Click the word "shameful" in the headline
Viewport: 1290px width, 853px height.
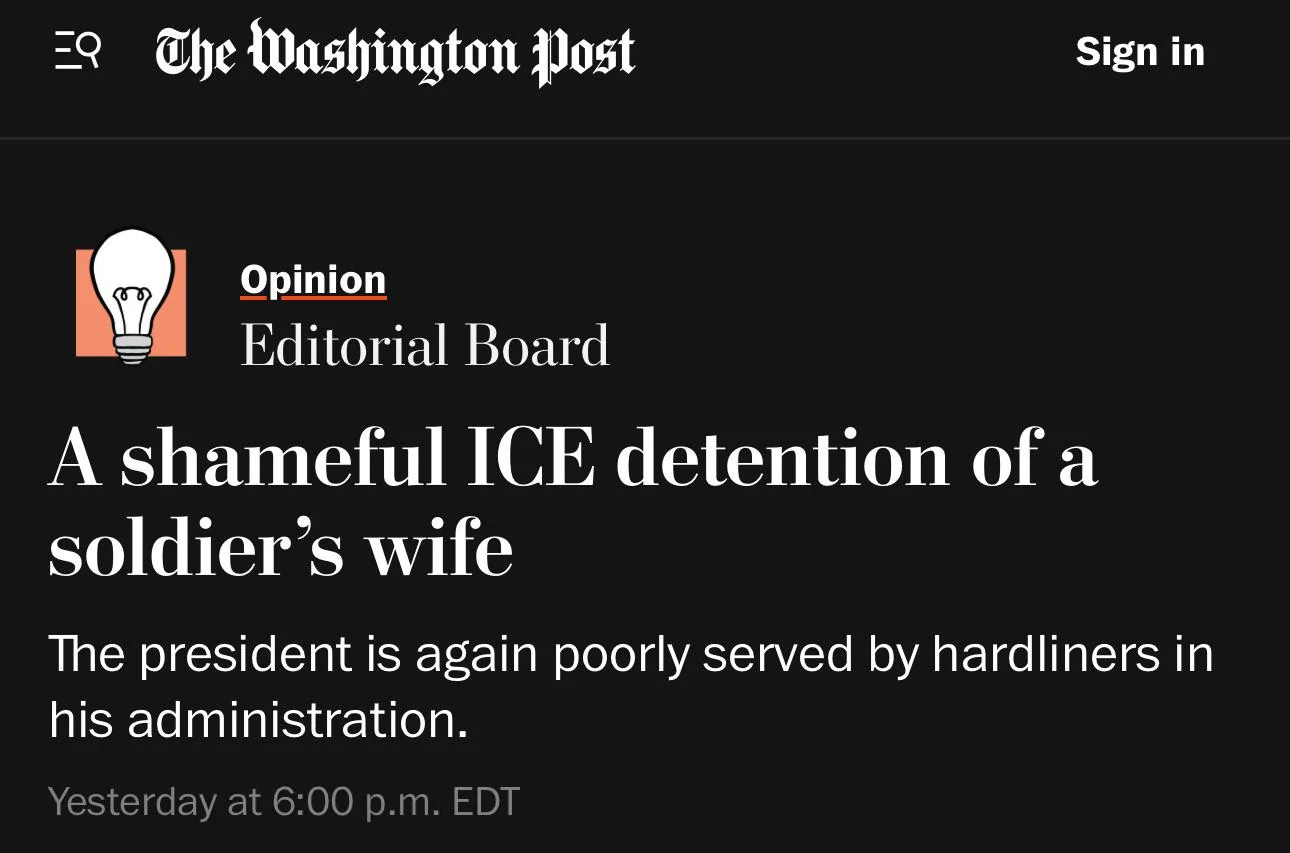point(284,460)
